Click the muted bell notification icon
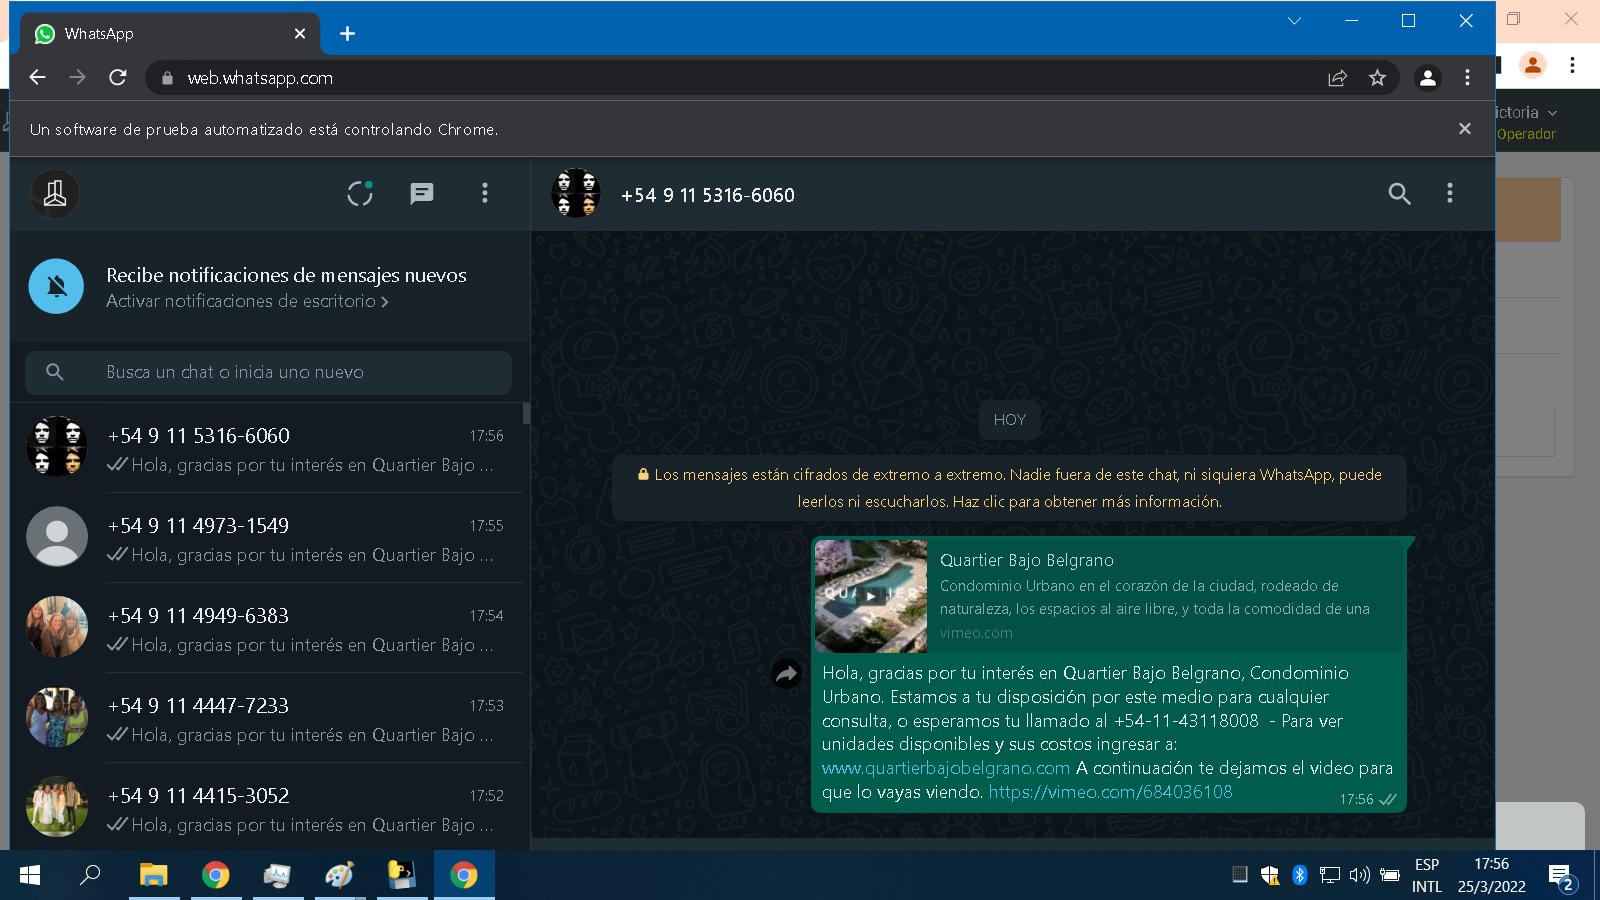1600x900 pixels. point(57,286)
